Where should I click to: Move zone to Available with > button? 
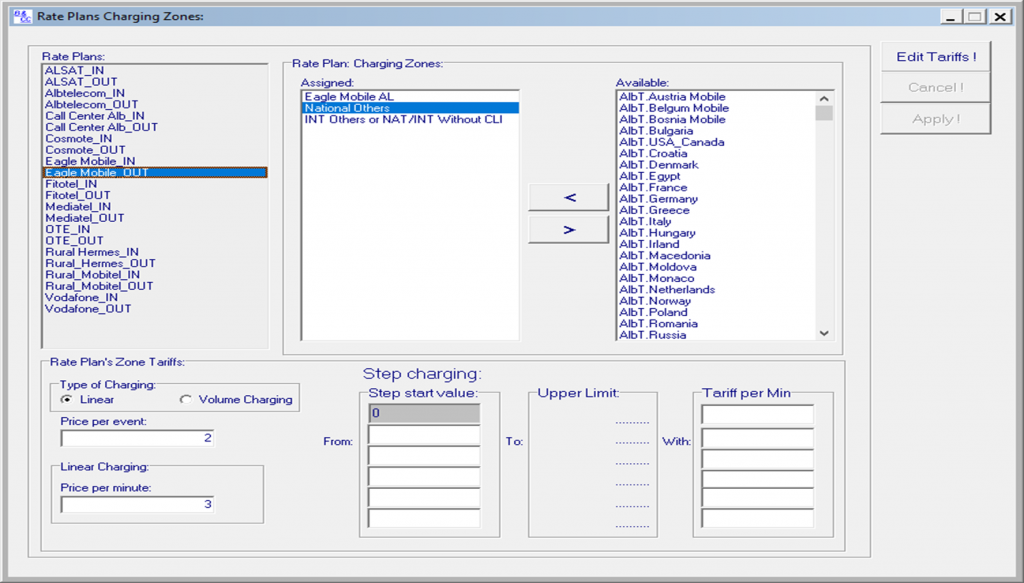[x=569, y=230]
